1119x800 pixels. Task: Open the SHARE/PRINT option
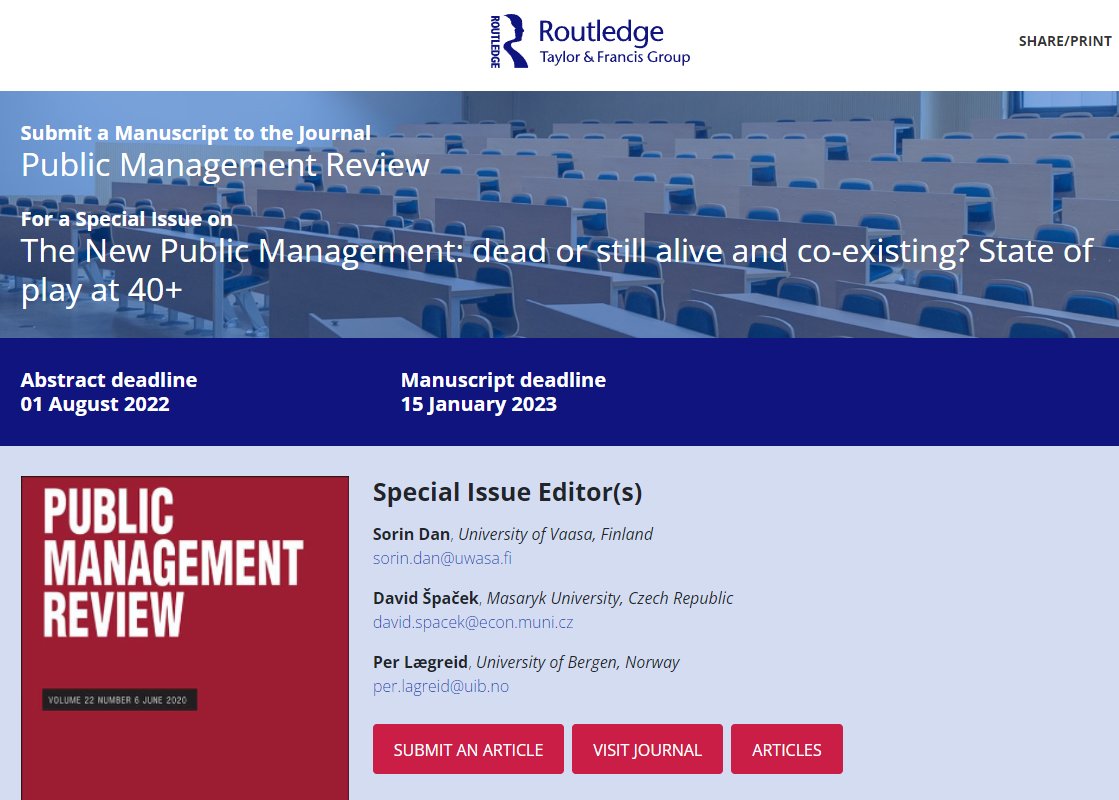point(1065,41)
